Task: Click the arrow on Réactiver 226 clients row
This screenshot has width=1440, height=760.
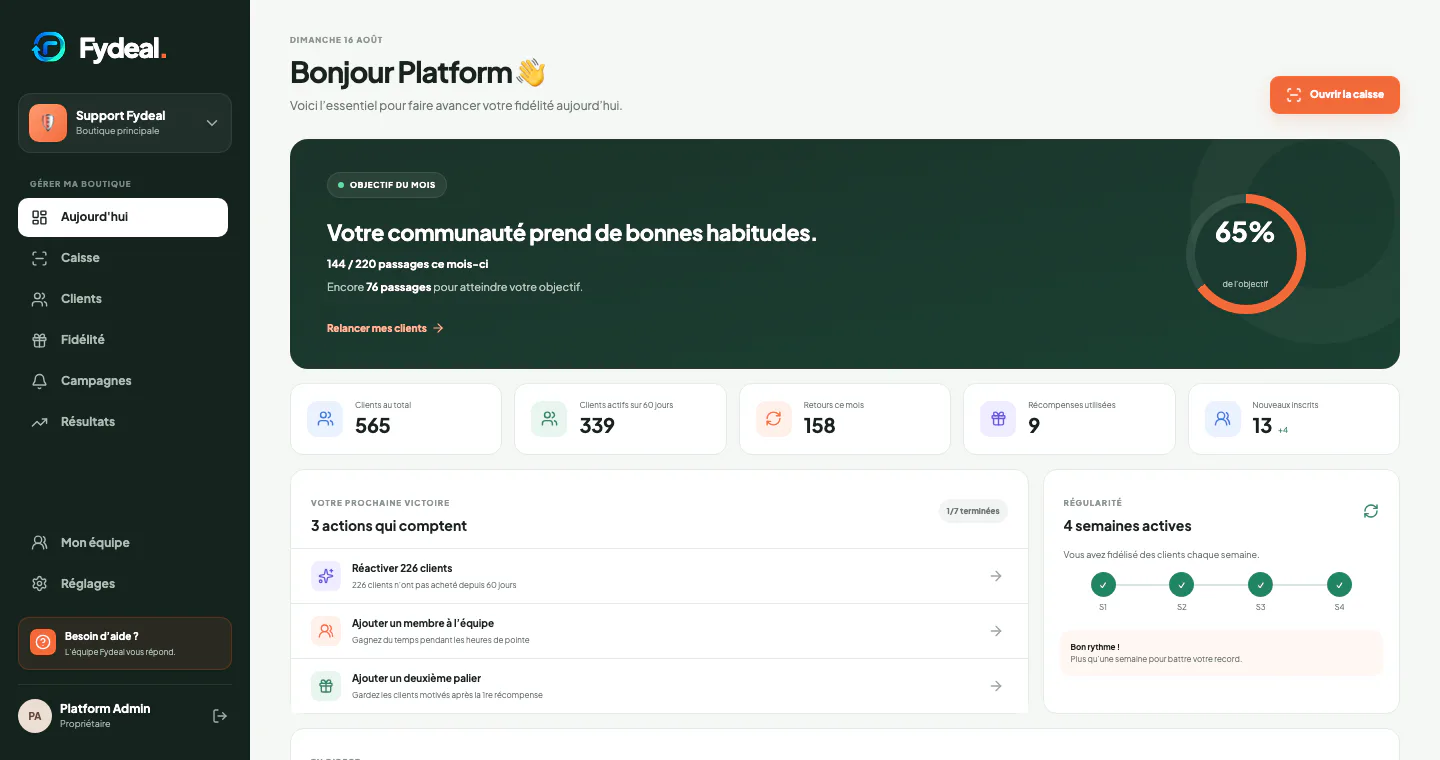Action: tap(996, 576)
